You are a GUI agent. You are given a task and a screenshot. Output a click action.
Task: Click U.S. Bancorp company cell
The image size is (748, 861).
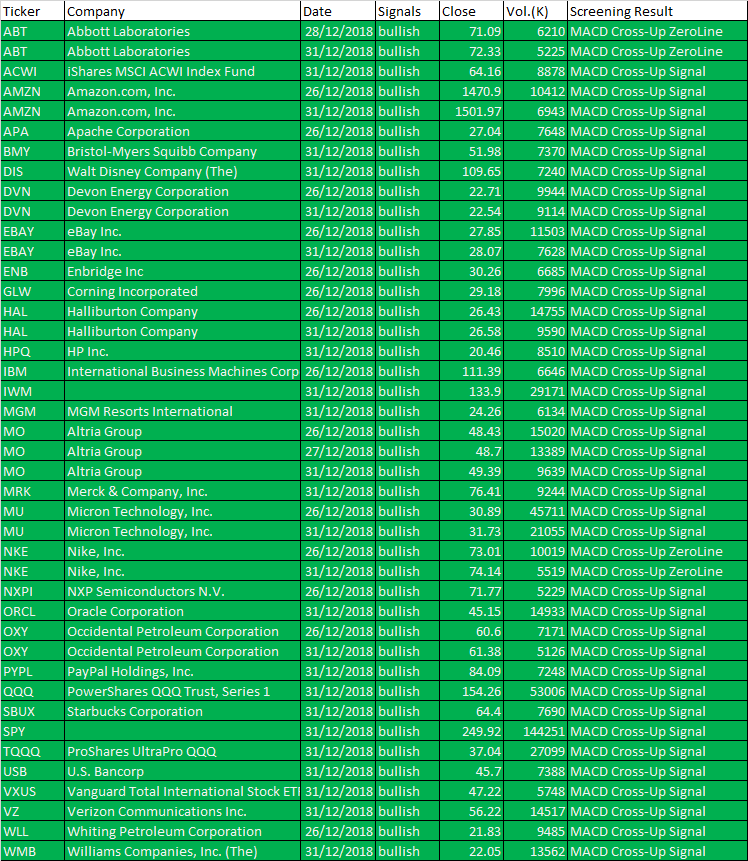click(x=182, y=771)
